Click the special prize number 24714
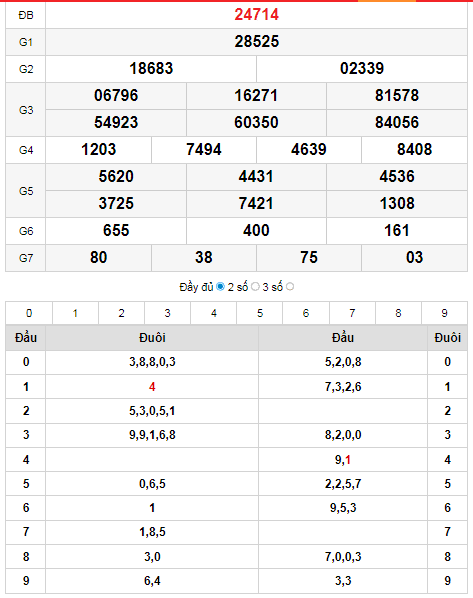473x598 pixels. pos(256,14)
